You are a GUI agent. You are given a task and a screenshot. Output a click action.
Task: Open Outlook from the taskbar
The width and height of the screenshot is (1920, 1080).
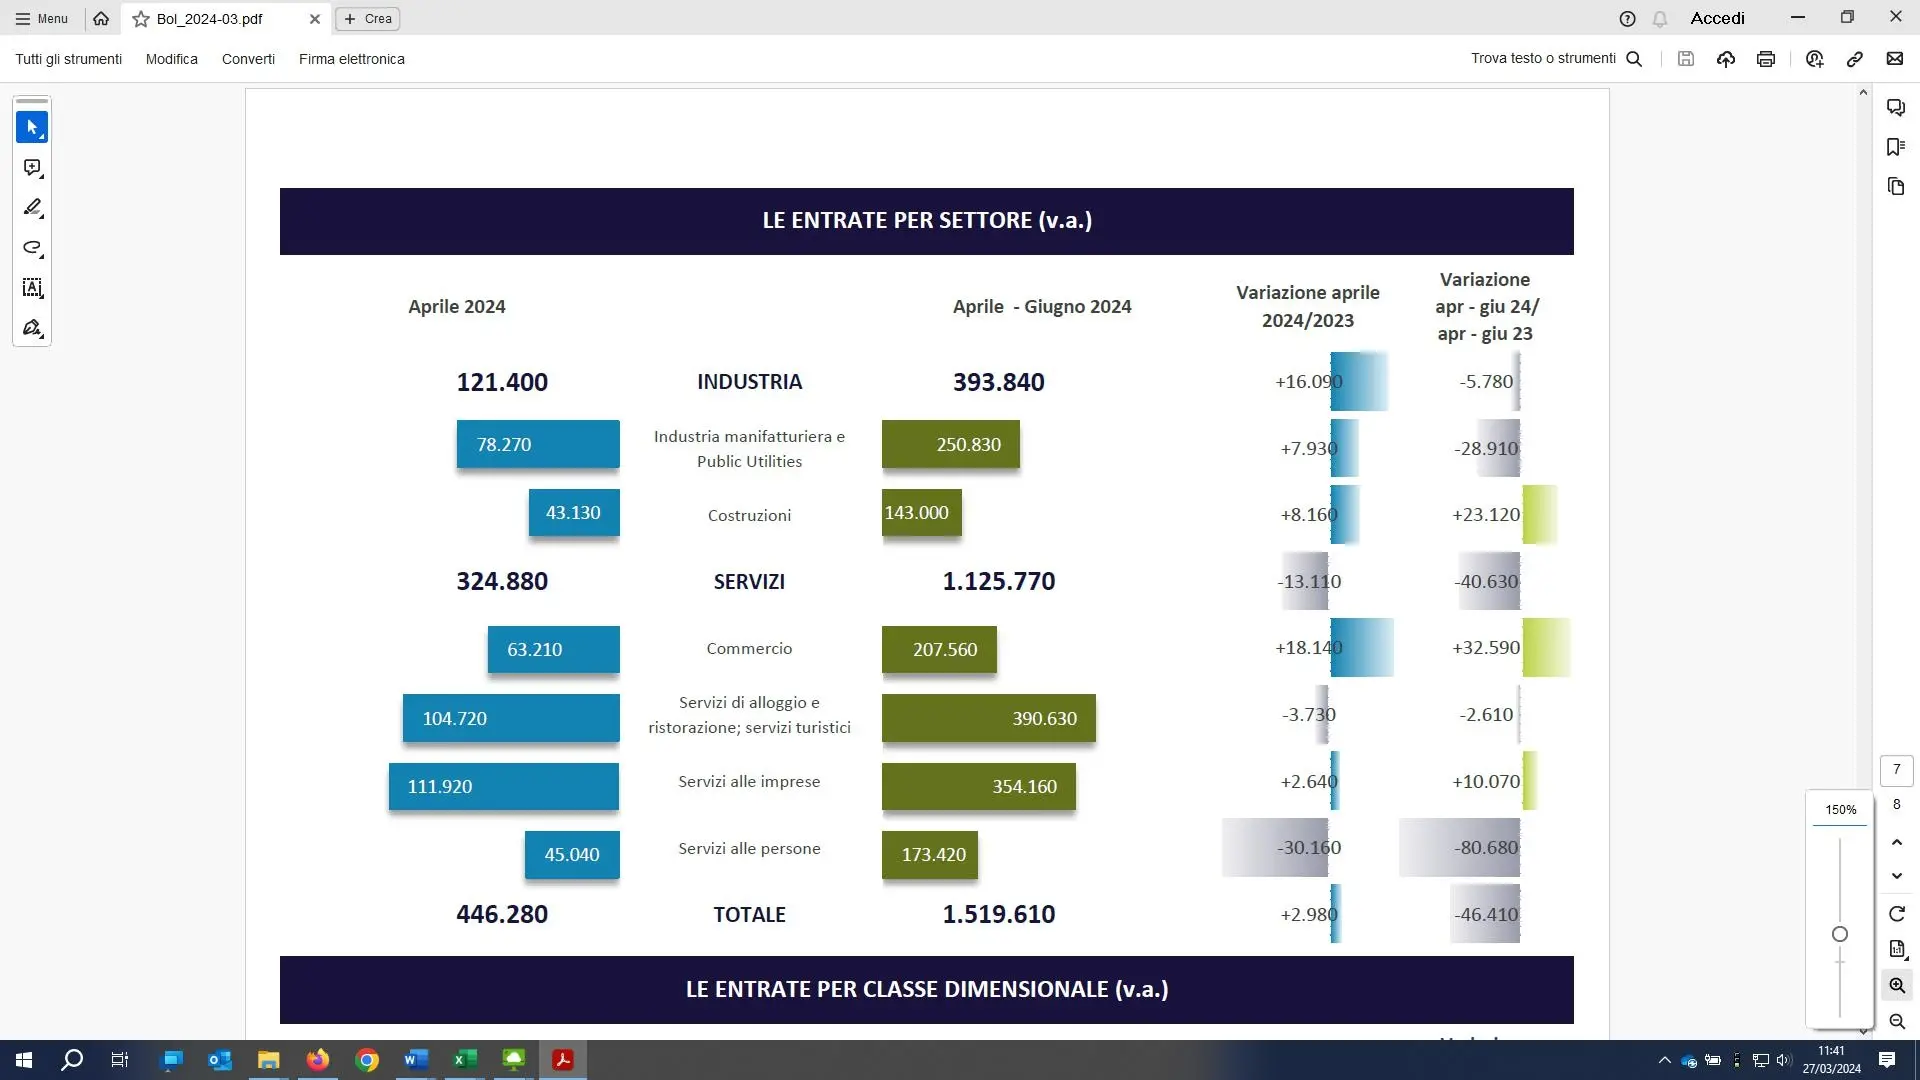click(x=220, y=1060)
